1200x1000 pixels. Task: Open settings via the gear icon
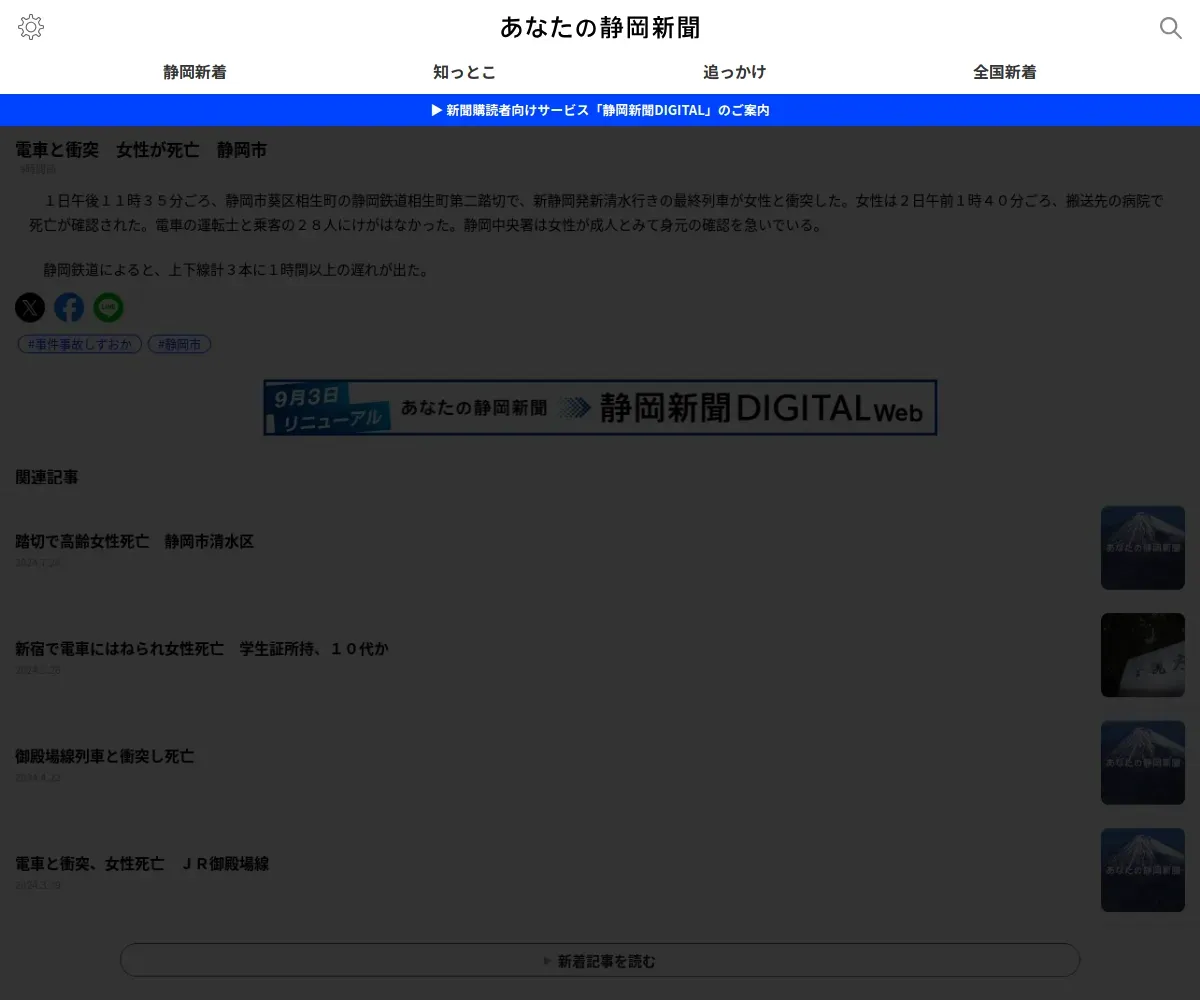[31, 27]
